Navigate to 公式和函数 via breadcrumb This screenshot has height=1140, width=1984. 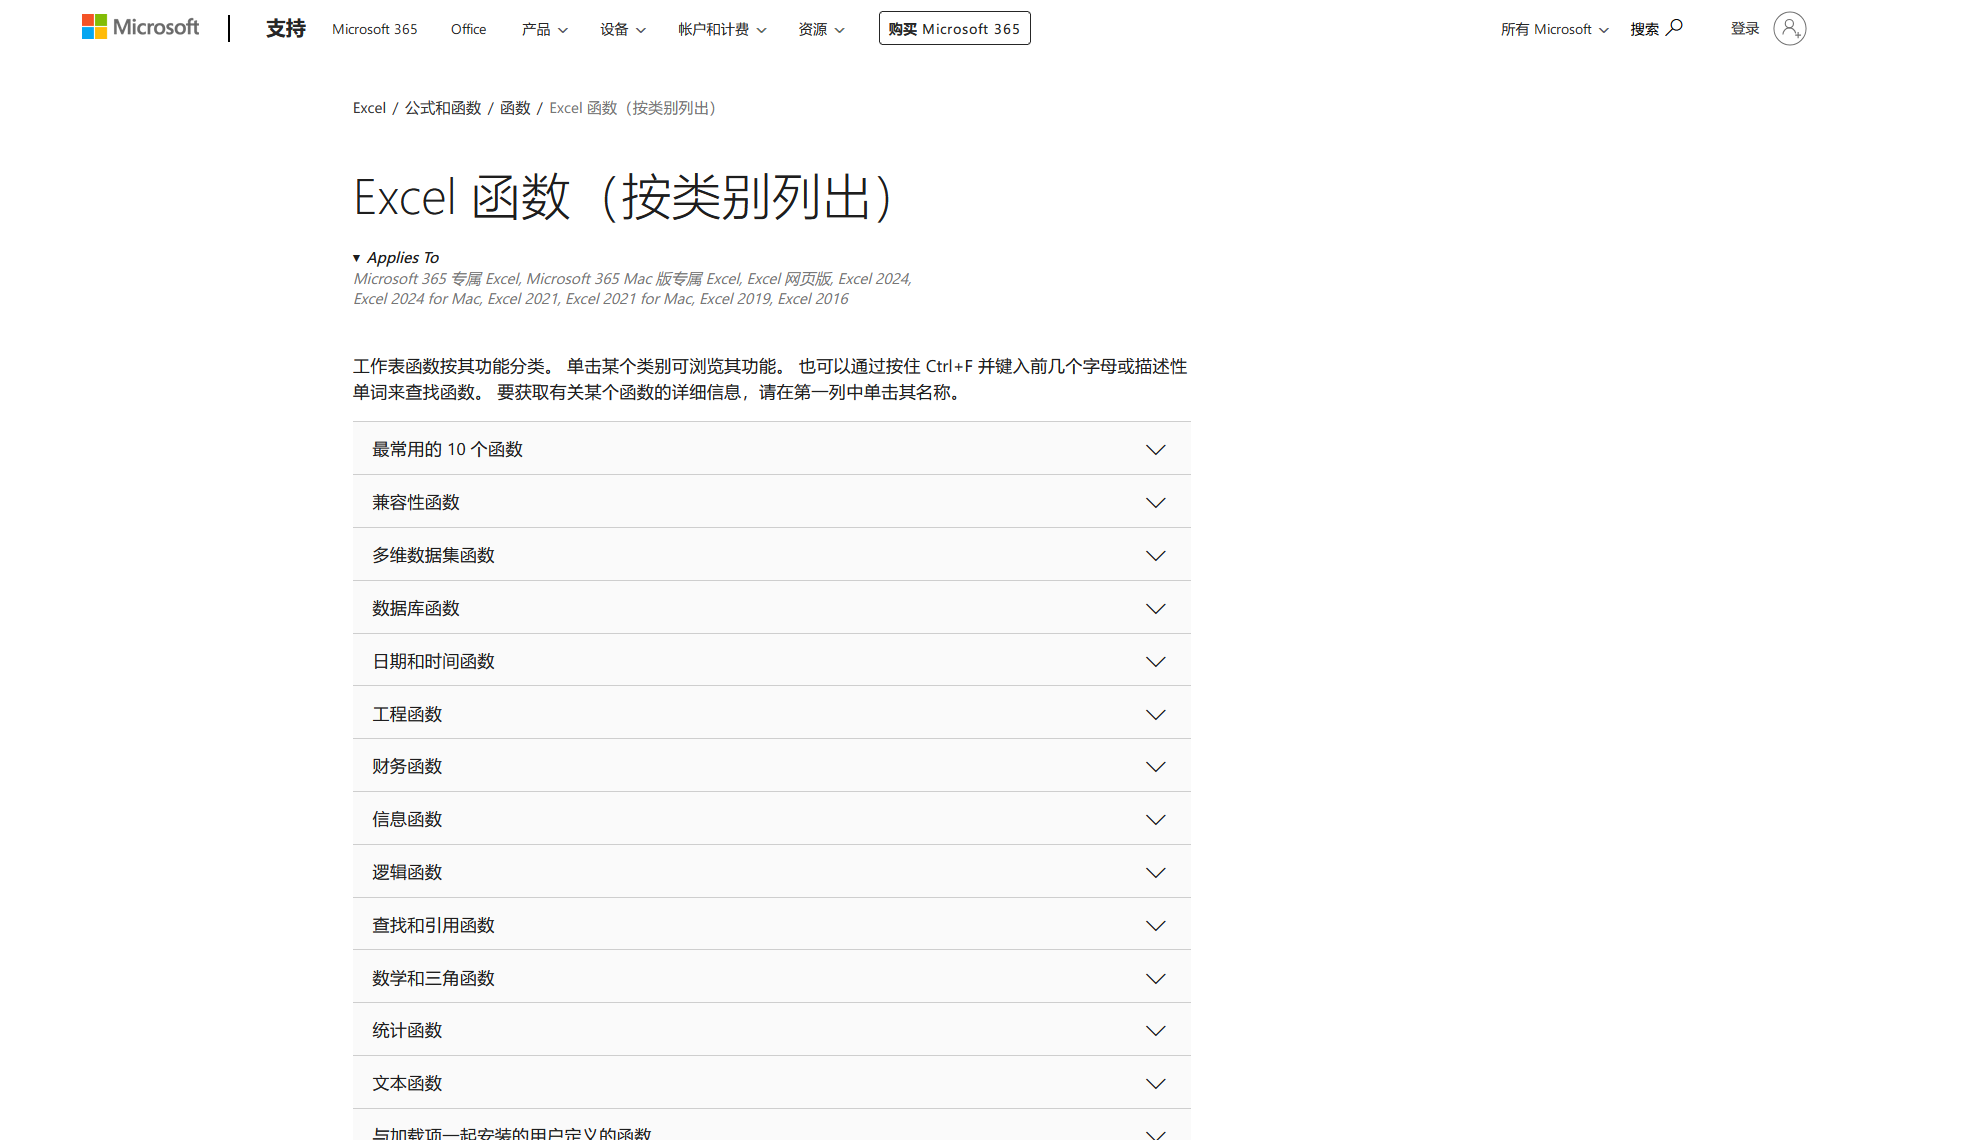pos(443,107)
